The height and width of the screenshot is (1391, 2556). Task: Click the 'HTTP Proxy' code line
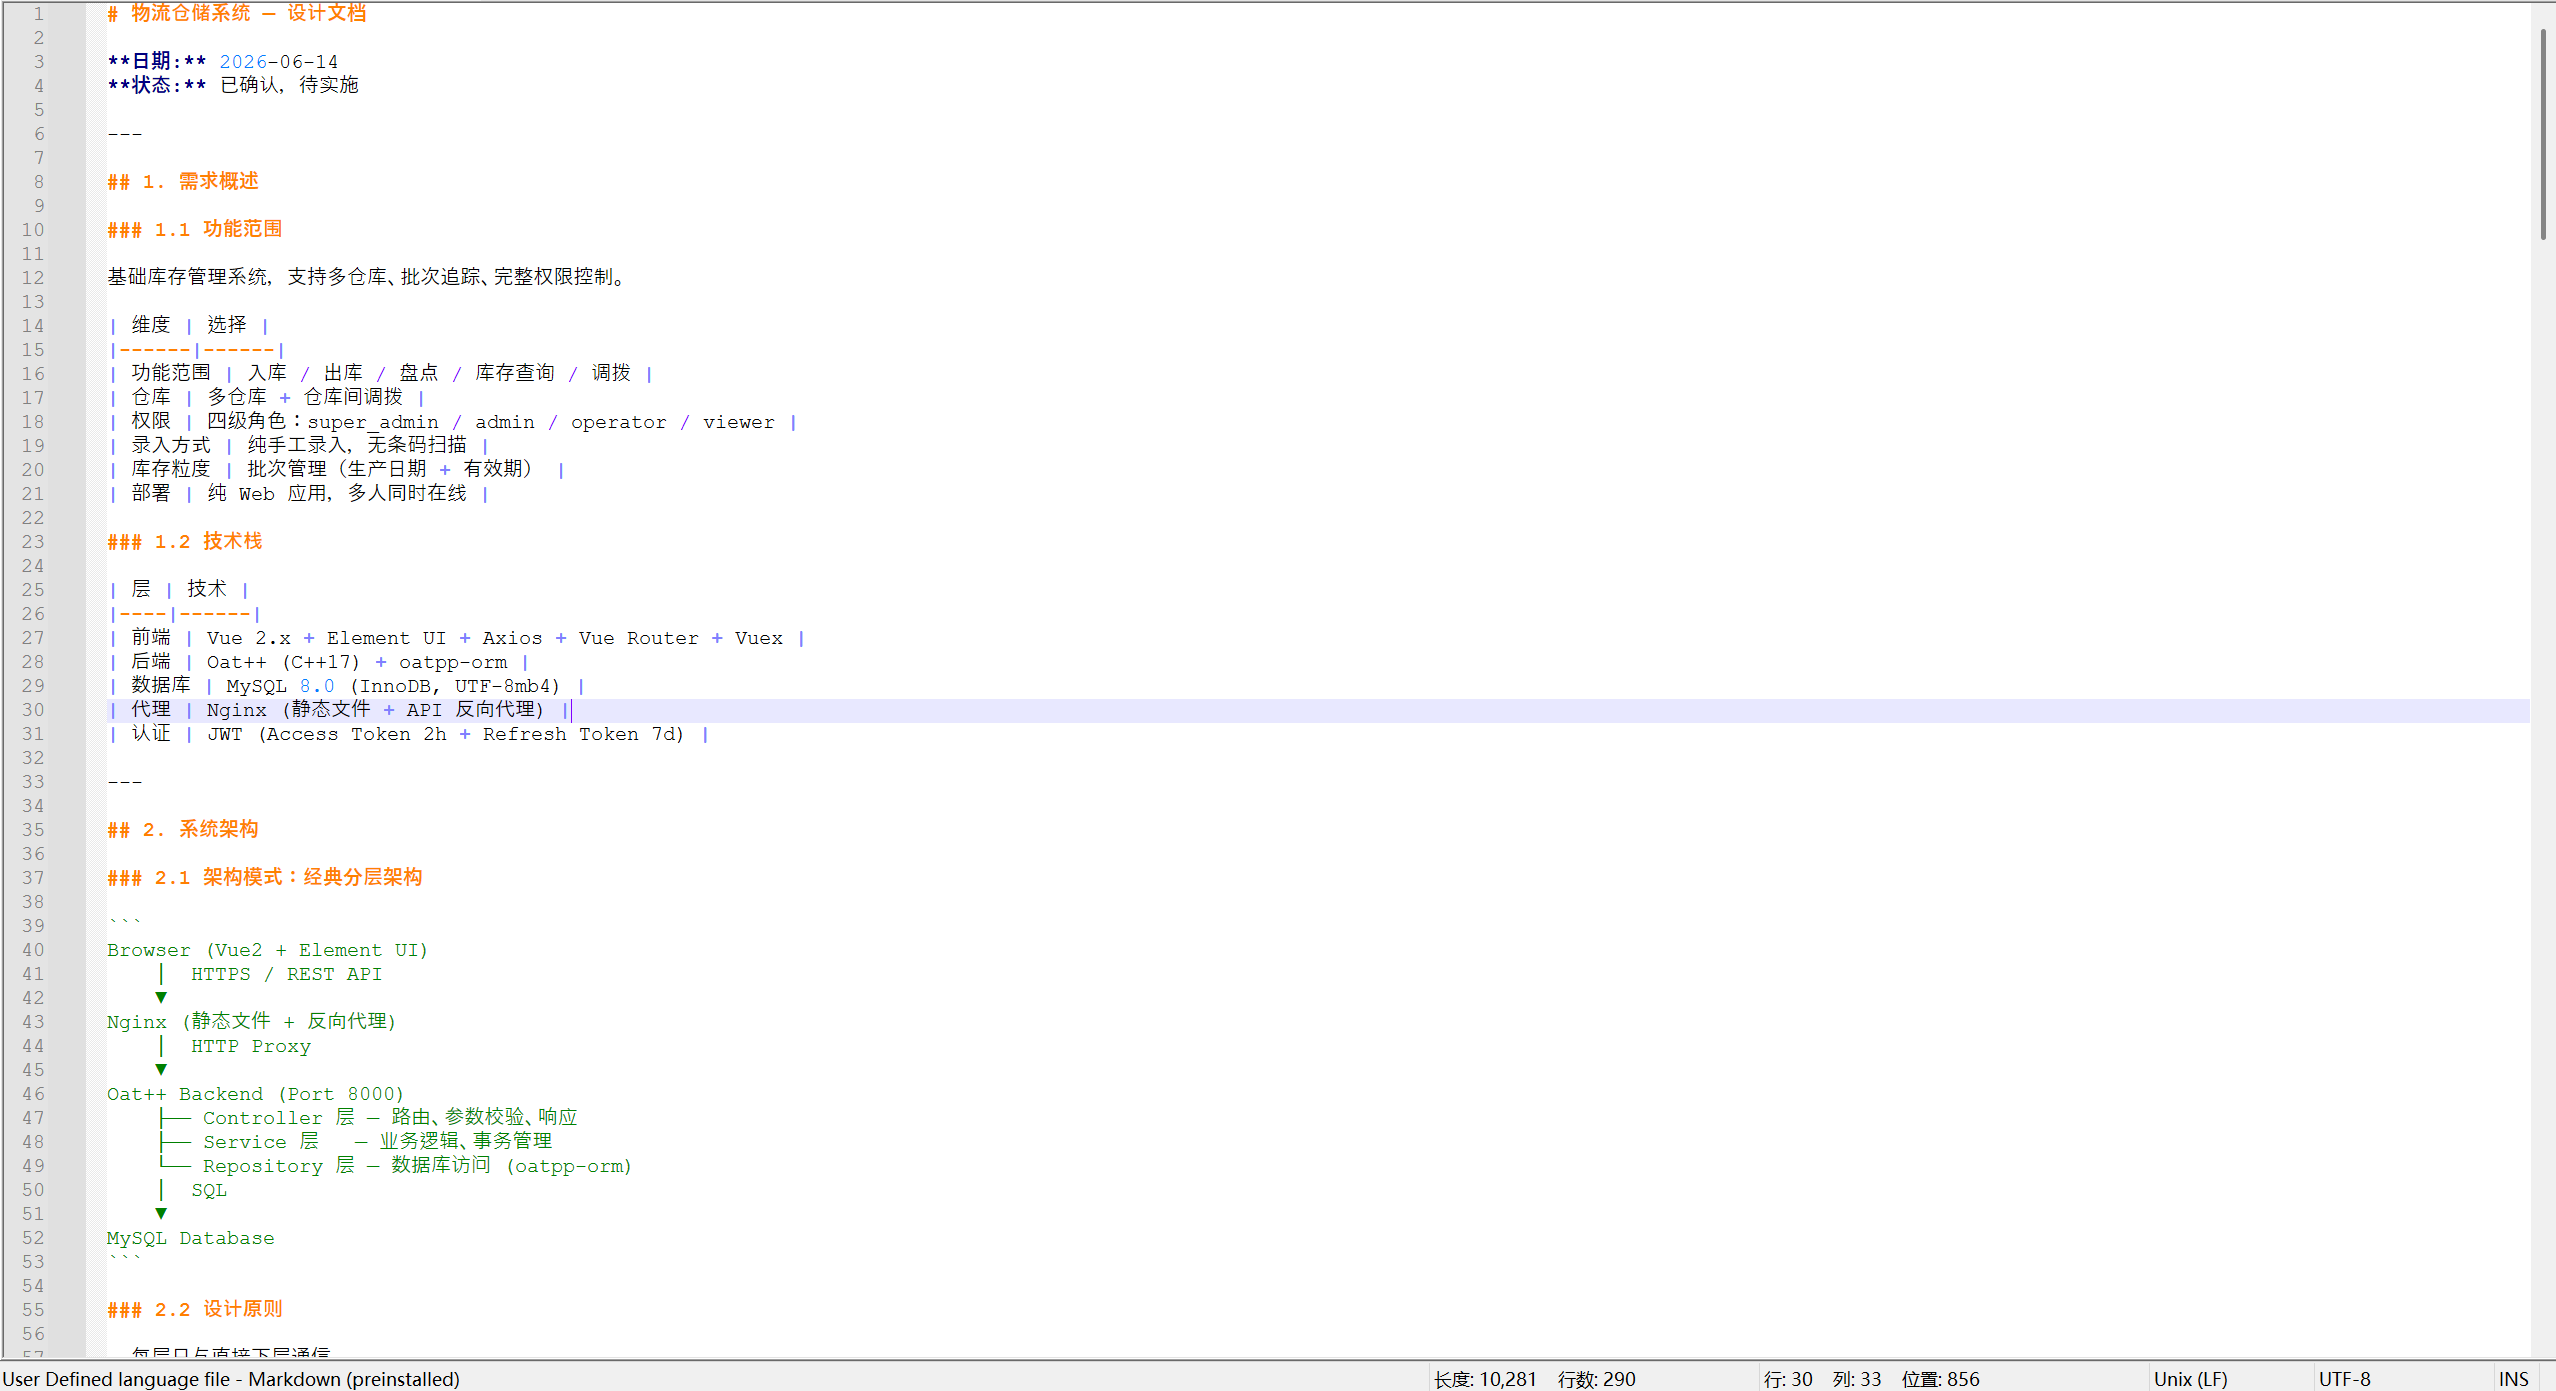coord(251,1047)
